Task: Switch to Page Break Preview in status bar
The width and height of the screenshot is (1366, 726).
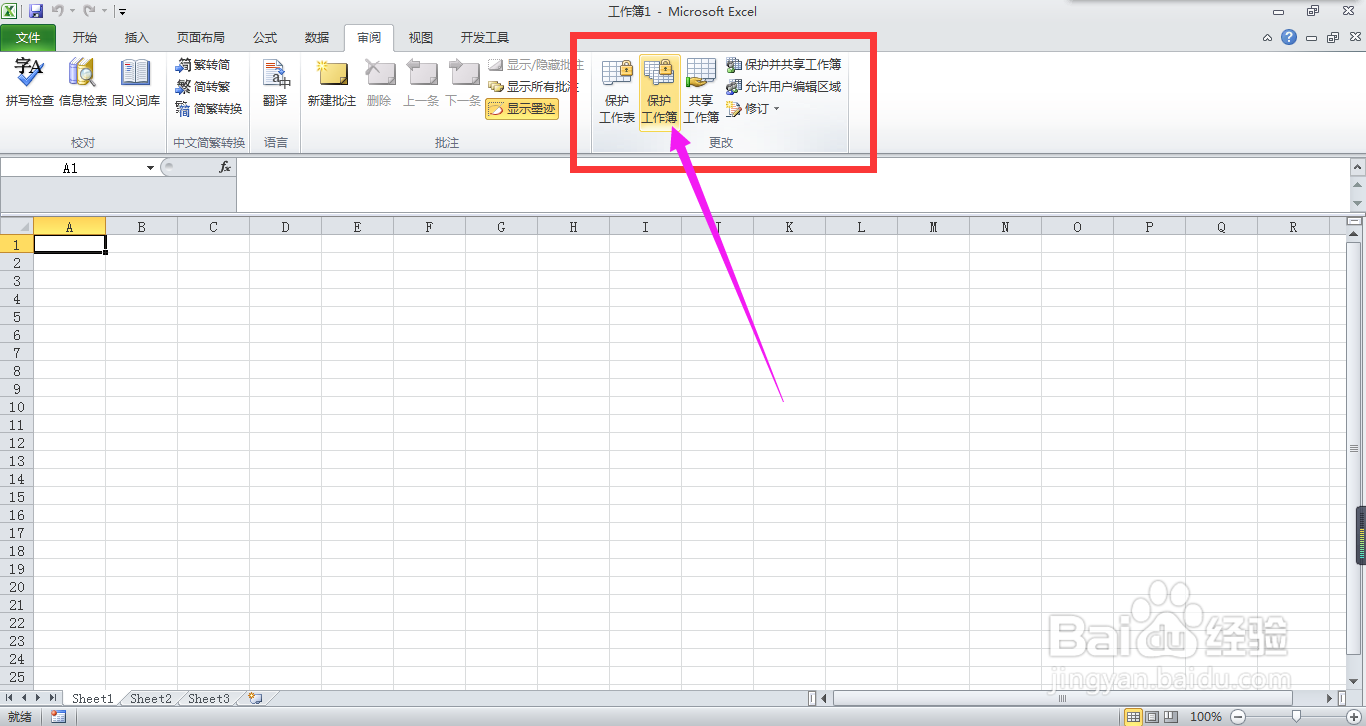Action: click(x=1171, y=716)
